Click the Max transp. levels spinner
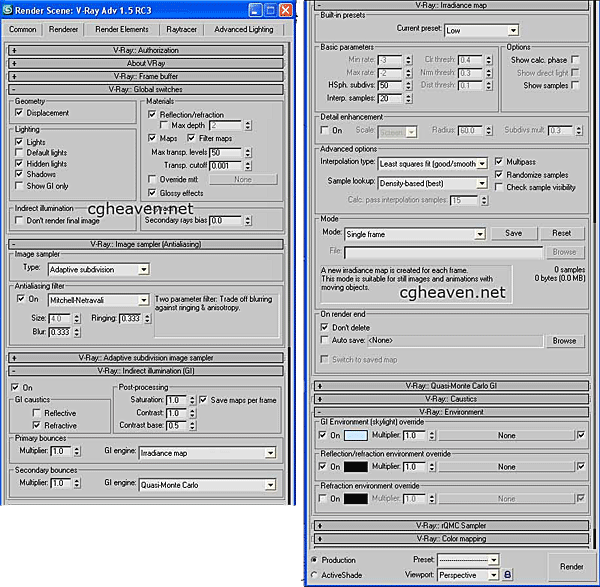 [x=248, y=153]
